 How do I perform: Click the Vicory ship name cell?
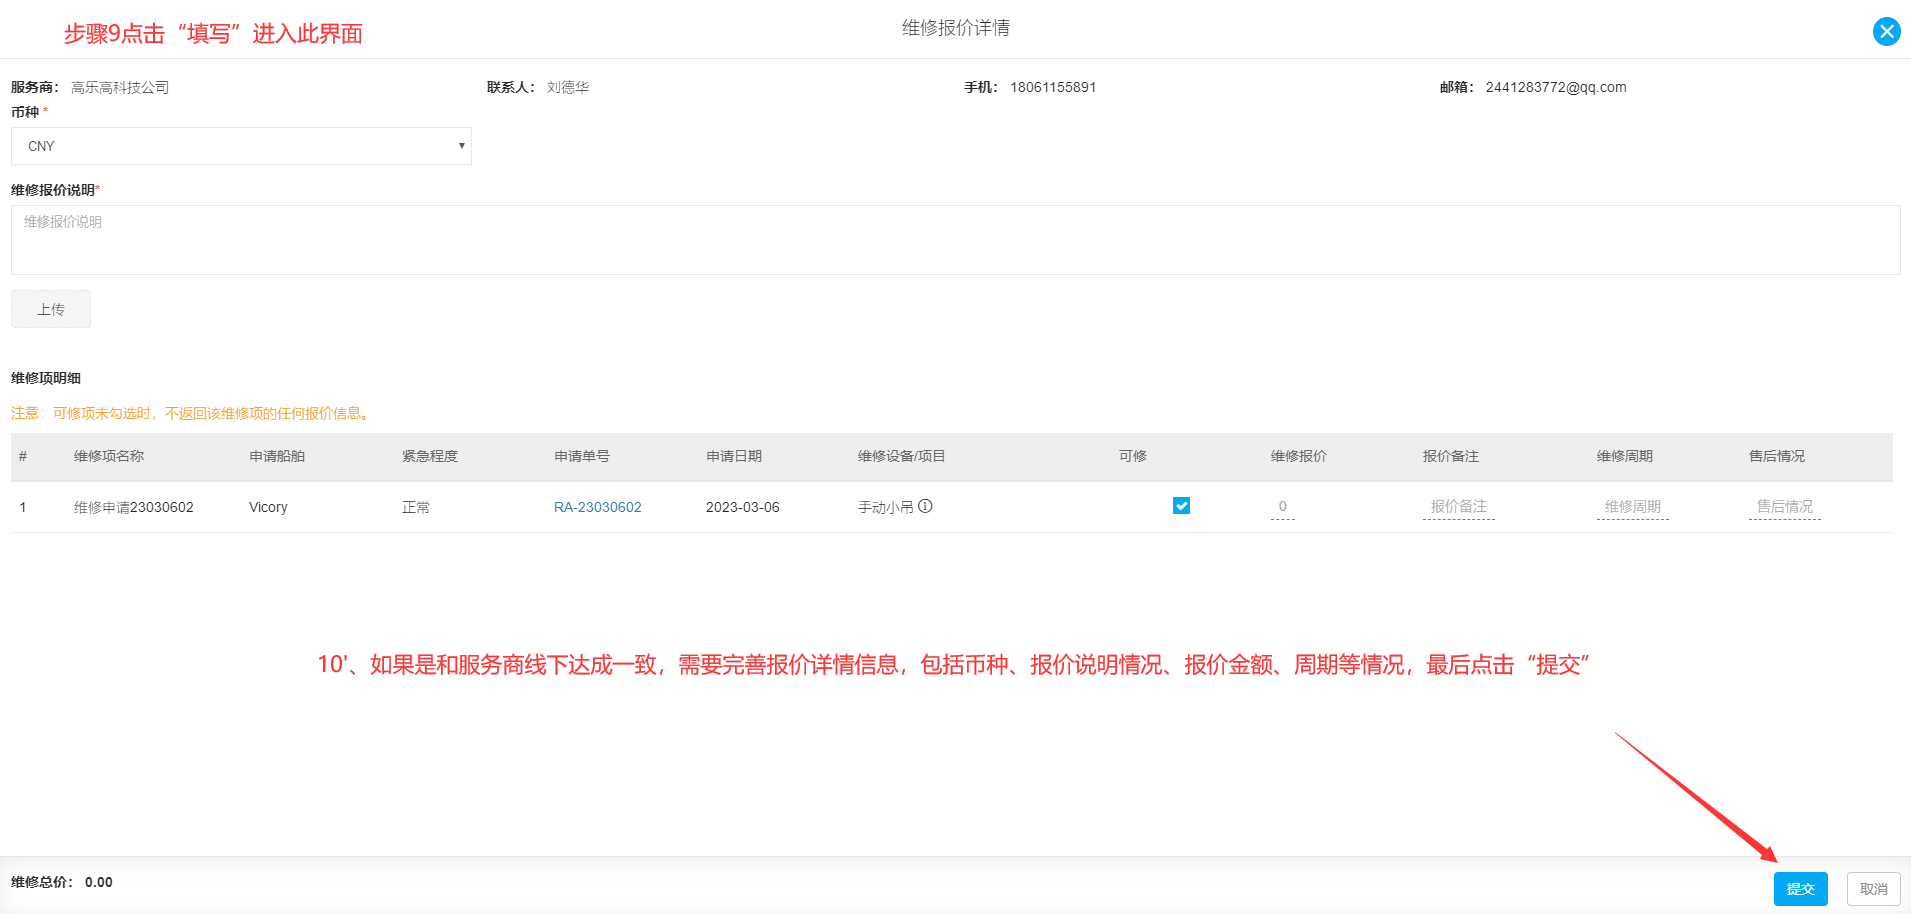coord(268,507)
